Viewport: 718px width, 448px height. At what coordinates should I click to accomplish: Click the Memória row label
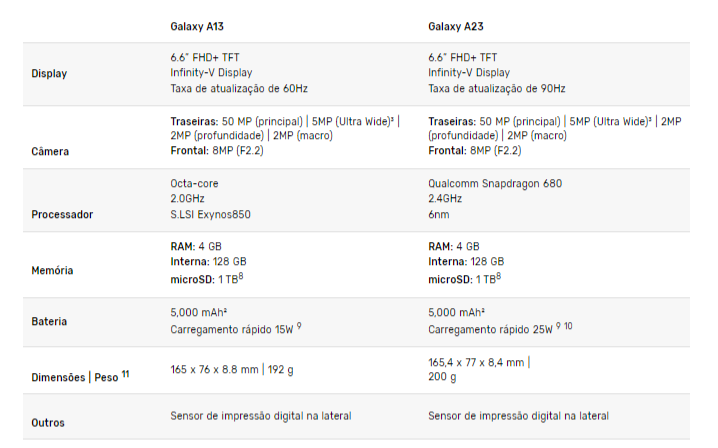[x=52, y=271]
